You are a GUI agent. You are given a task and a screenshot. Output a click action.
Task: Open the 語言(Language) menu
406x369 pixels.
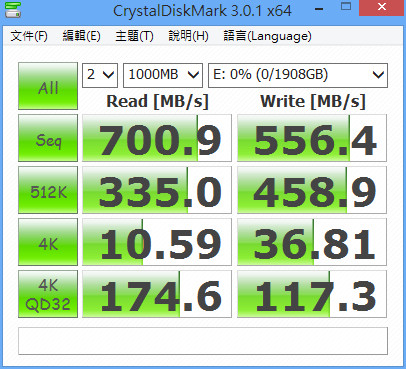tap(268, 36)
